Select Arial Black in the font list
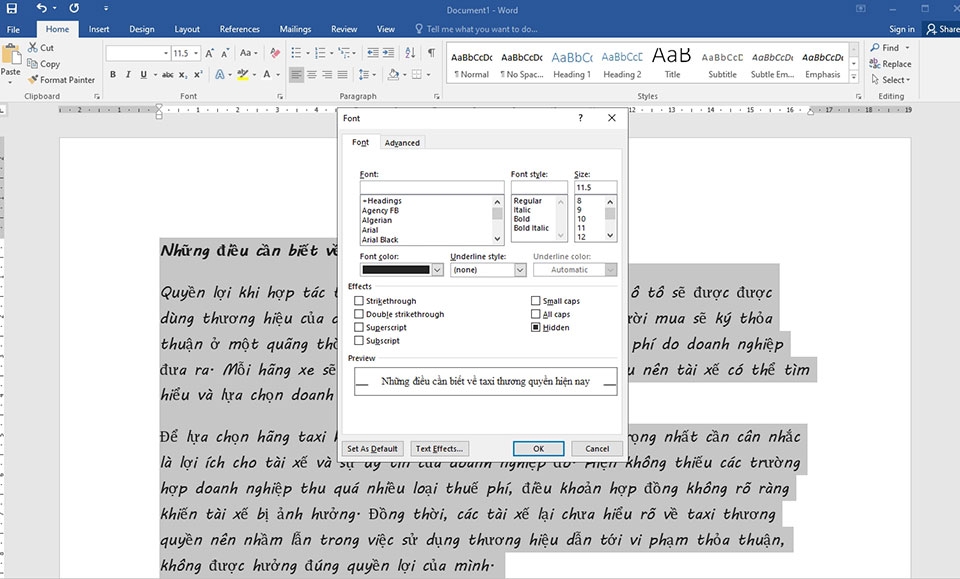960x579 pixels. tap(380, 240)
